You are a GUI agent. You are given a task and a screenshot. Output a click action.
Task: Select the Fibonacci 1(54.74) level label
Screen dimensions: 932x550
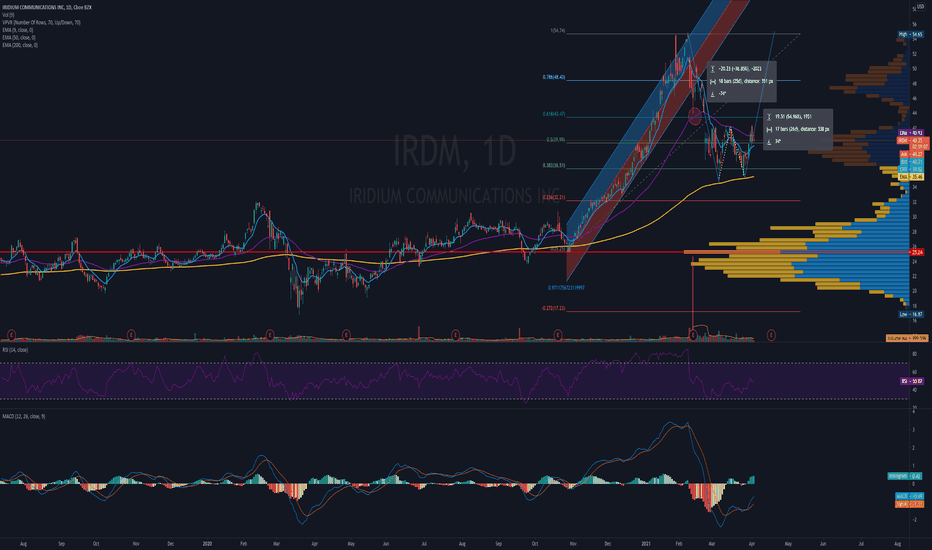(558, 30)
